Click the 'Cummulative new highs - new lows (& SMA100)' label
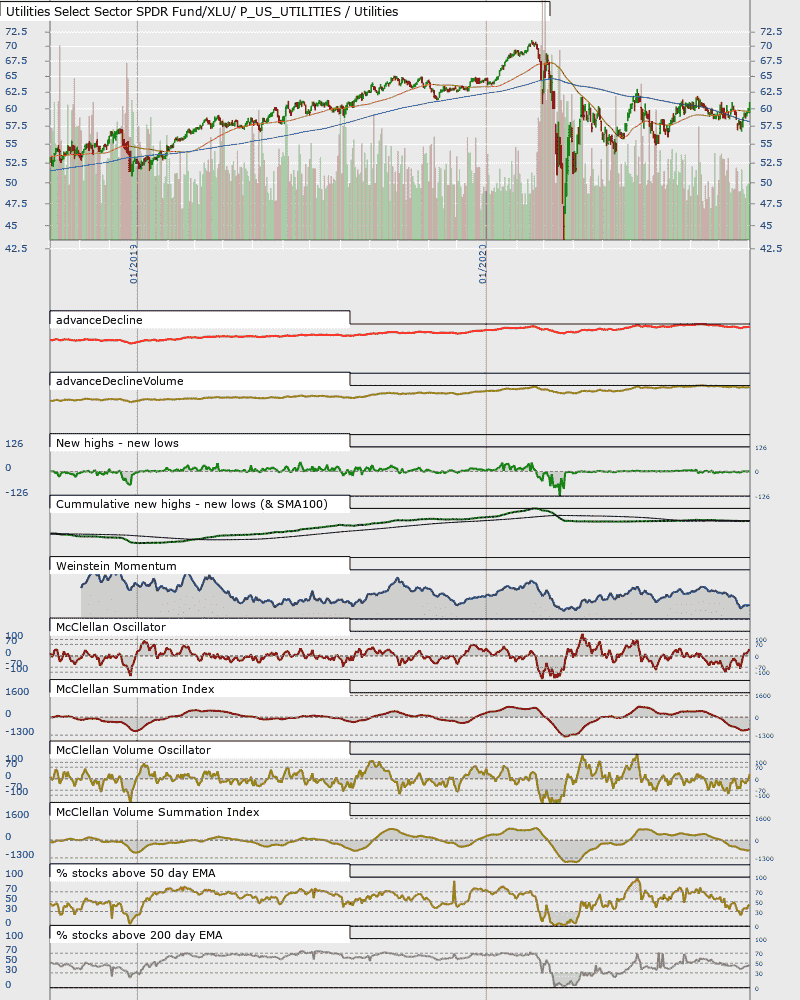This screenshot has width=800, height=1000. tap(191, 504)
